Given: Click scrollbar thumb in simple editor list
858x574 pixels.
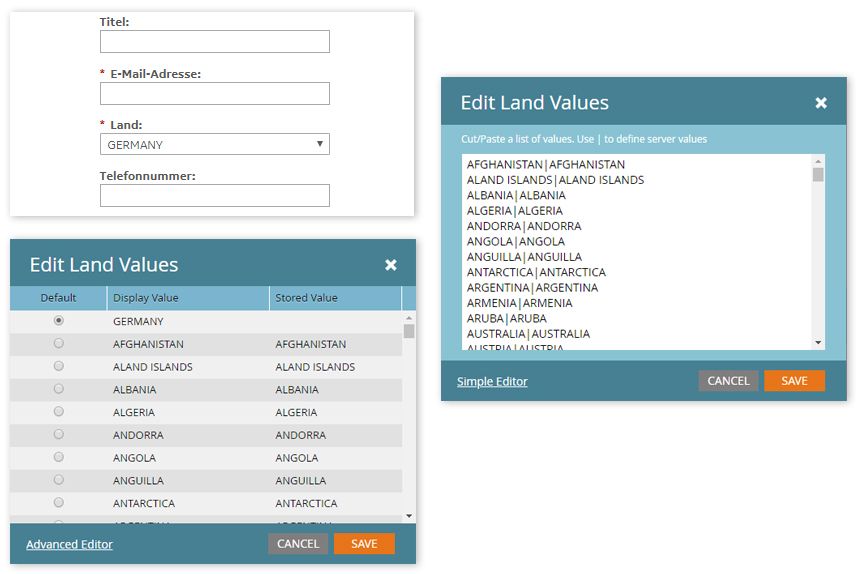Looking at the screenshot, I should [409, 331].
